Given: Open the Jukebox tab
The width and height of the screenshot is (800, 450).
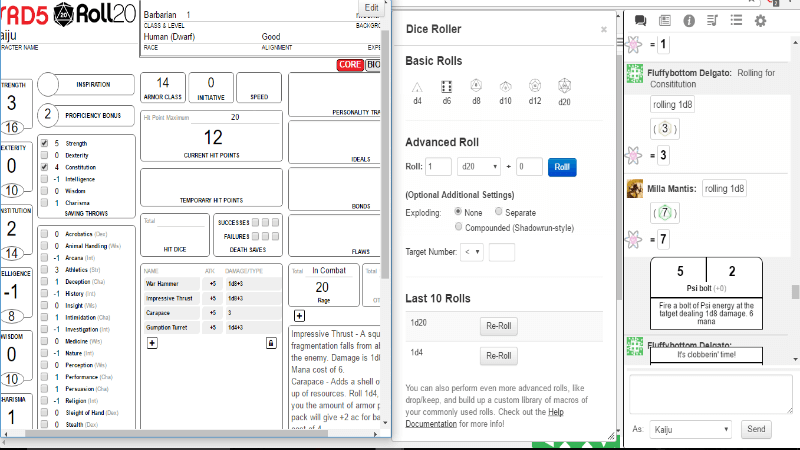Looking at the screenshot, I should coord(712,20).
